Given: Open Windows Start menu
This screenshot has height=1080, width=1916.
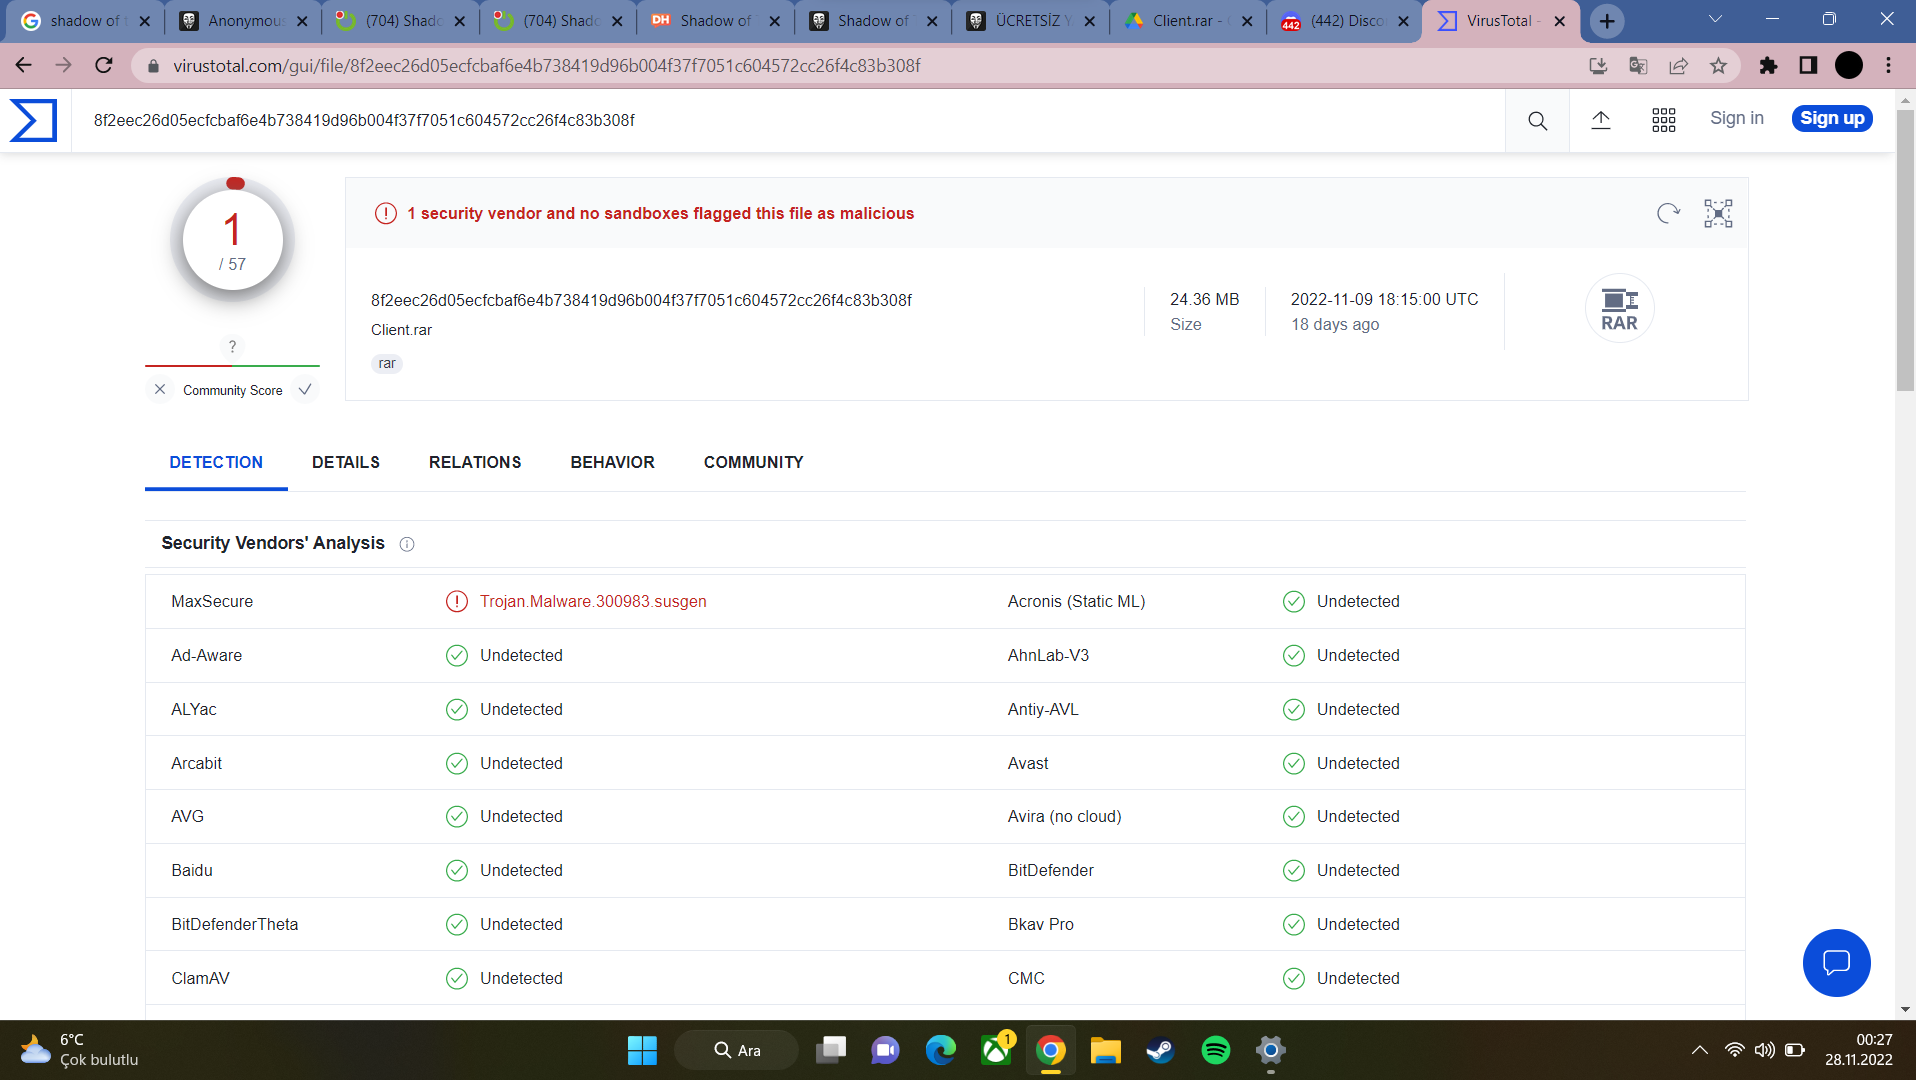Looking at the screenshot, I should click(642, 1050).
